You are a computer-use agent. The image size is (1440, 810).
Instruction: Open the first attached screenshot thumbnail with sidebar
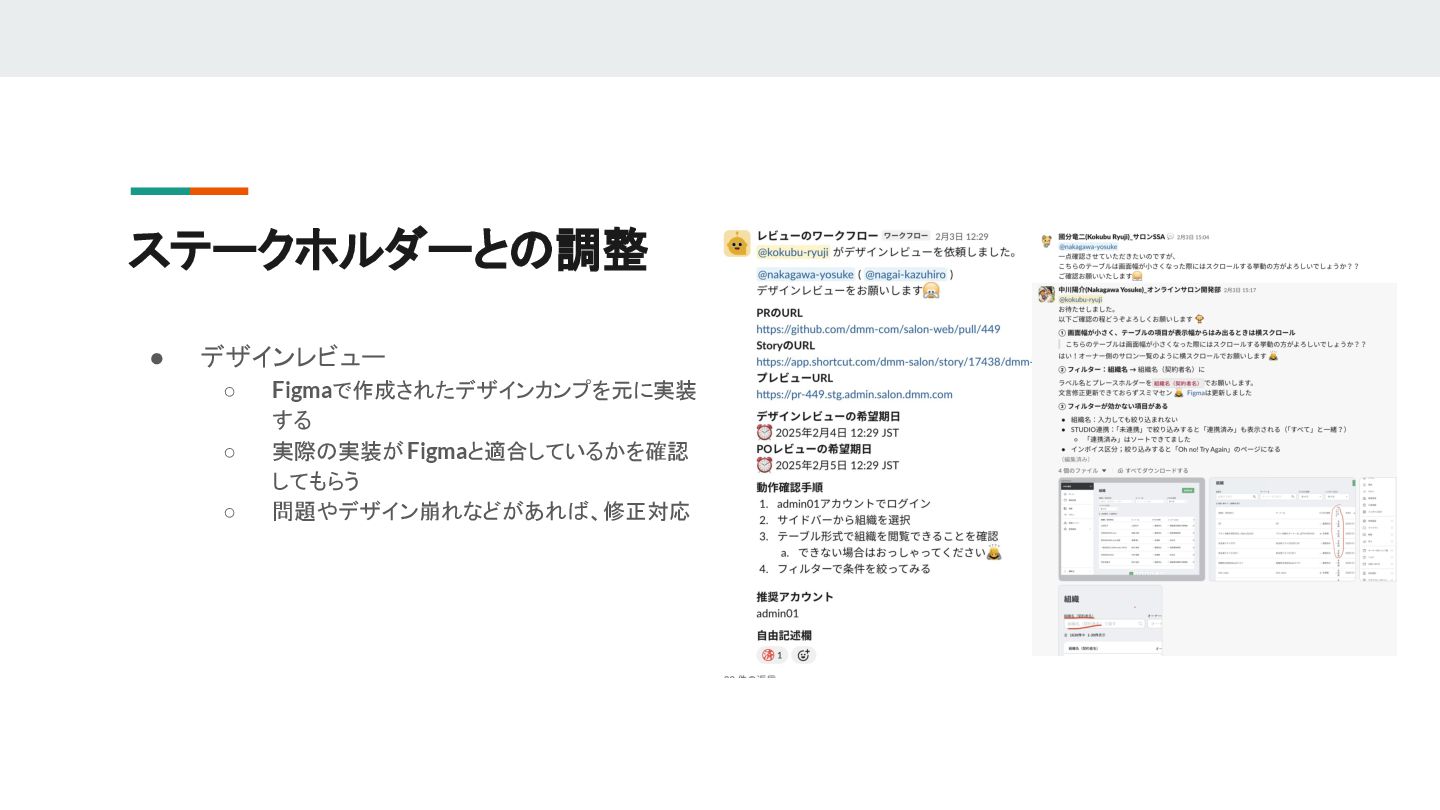coord(1132,529)
